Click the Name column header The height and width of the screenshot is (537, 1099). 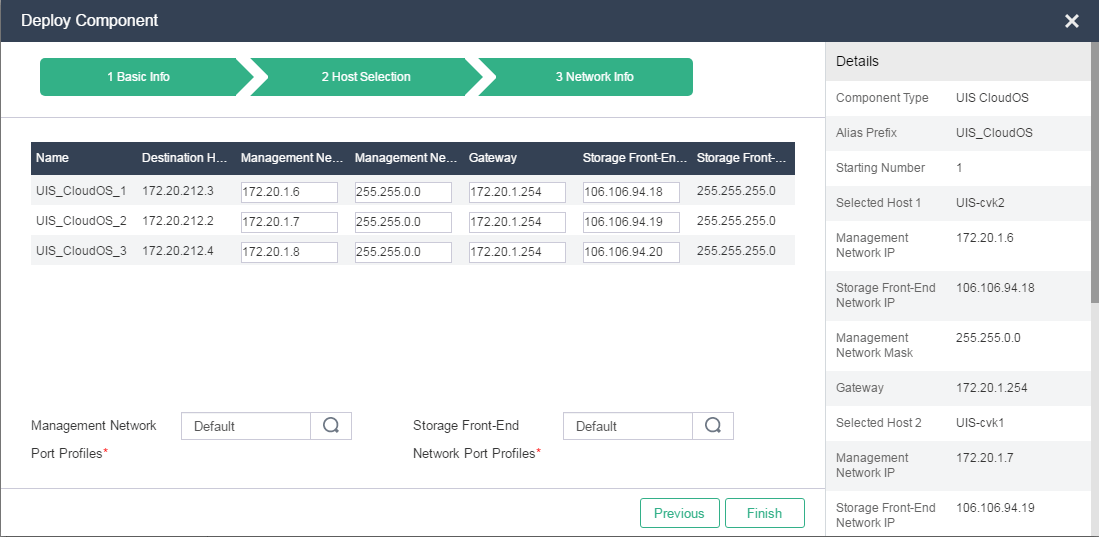click(x=52, y=158)
